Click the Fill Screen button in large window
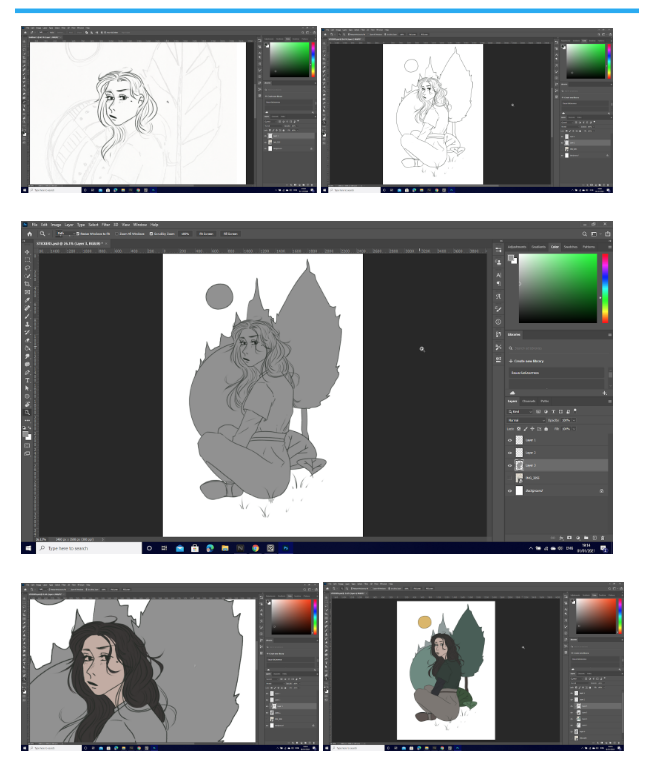Viewport: 648px width, 773px height. pos(230,234)
